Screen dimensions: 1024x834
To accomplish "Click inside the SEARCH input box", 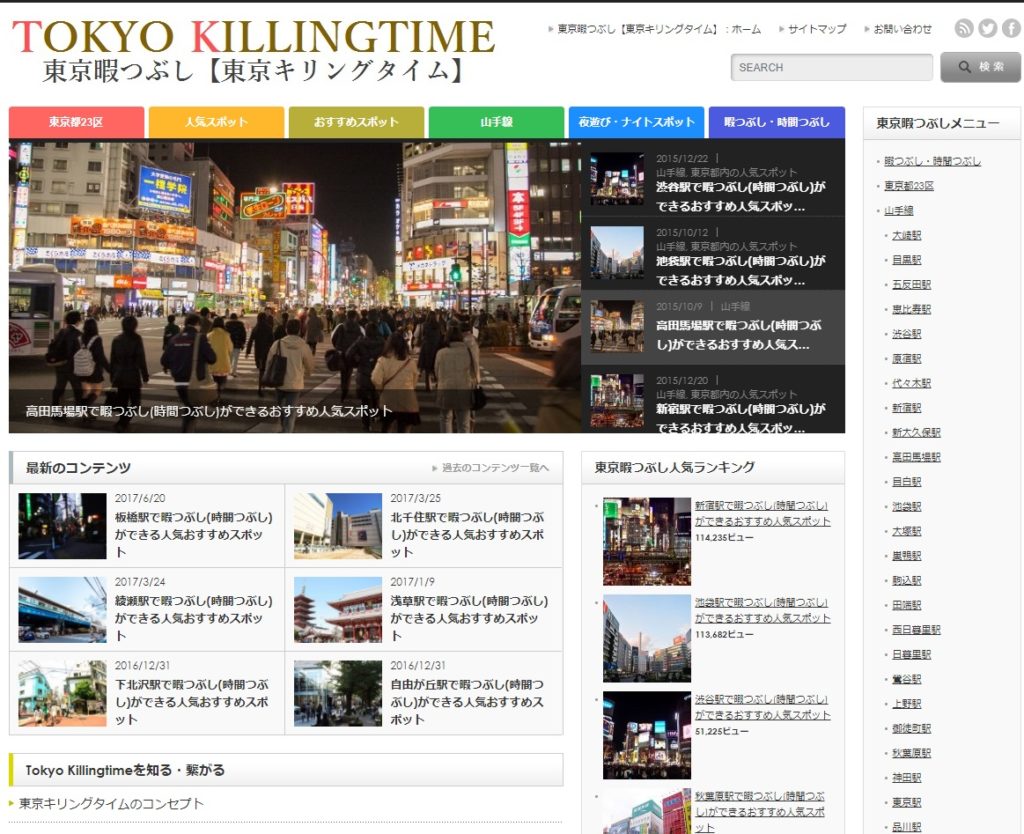I will (830, 67).
